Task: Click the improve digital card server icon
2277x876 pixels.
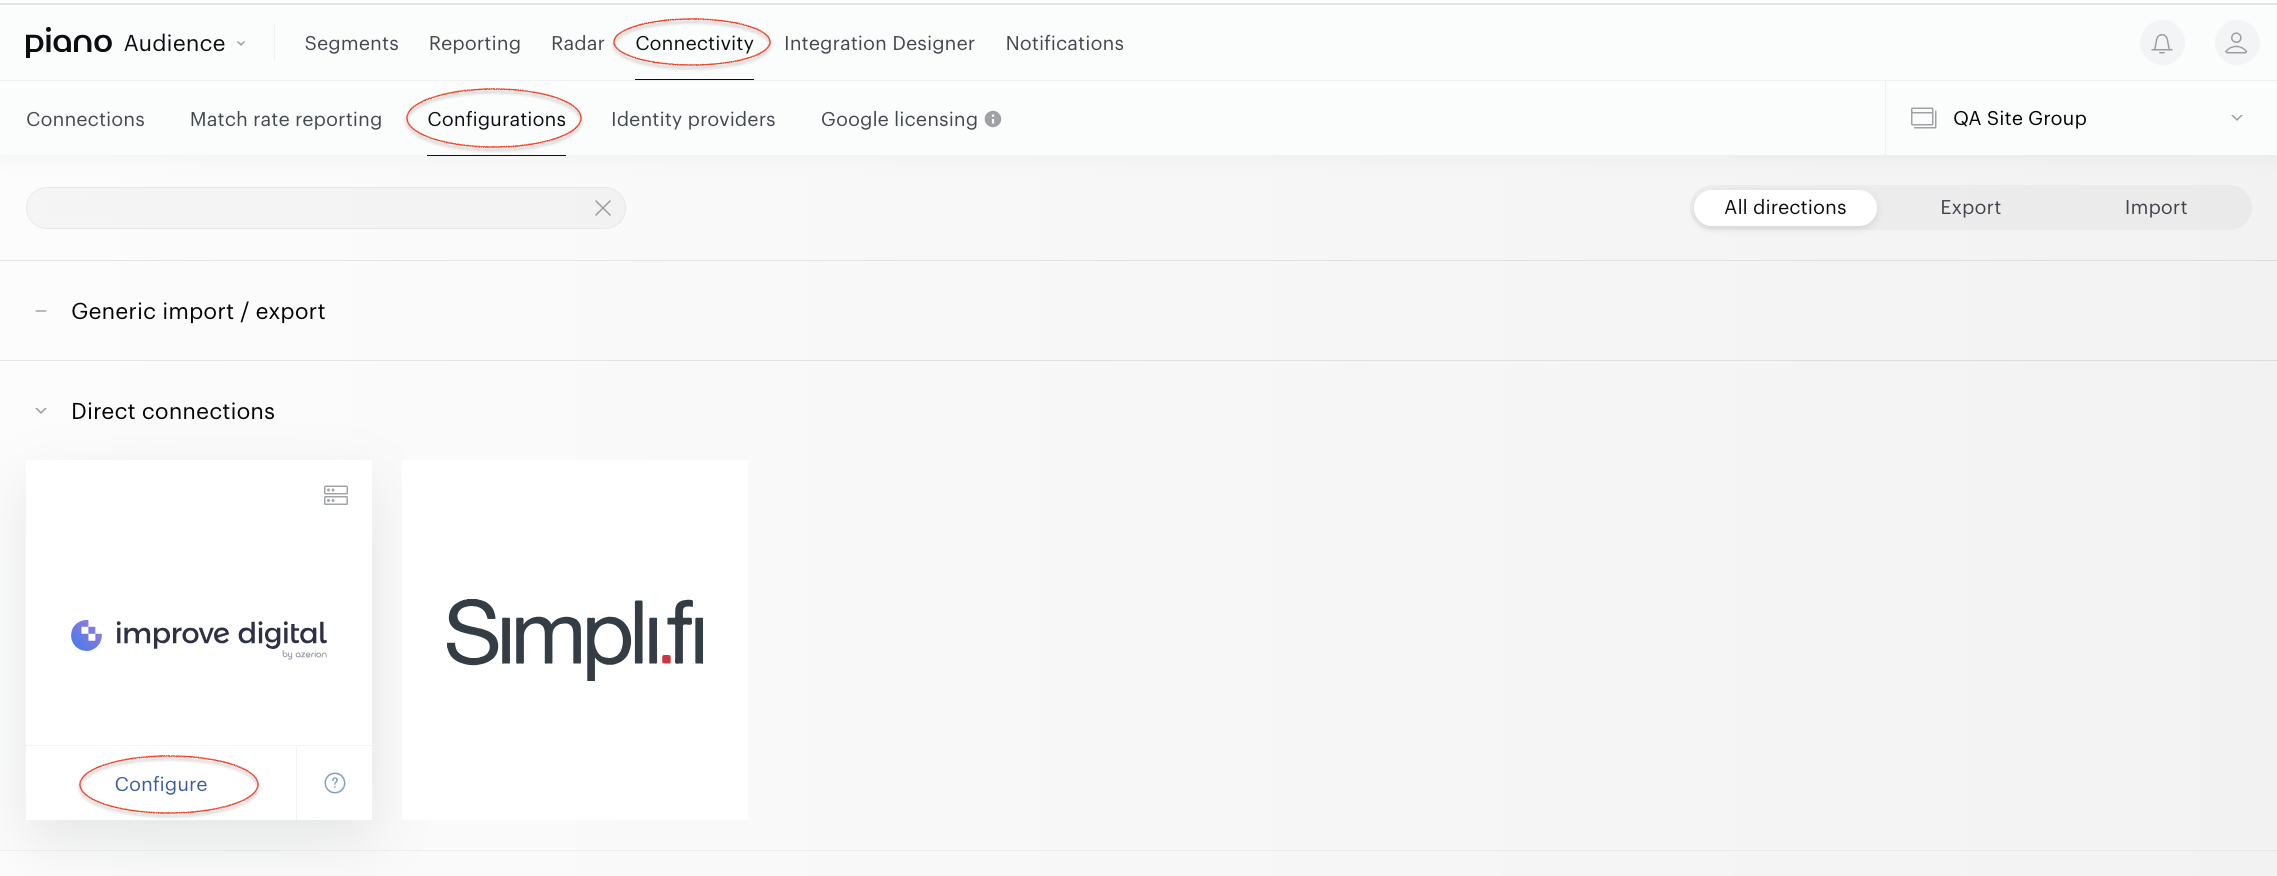Action: (x=336, y=495)
